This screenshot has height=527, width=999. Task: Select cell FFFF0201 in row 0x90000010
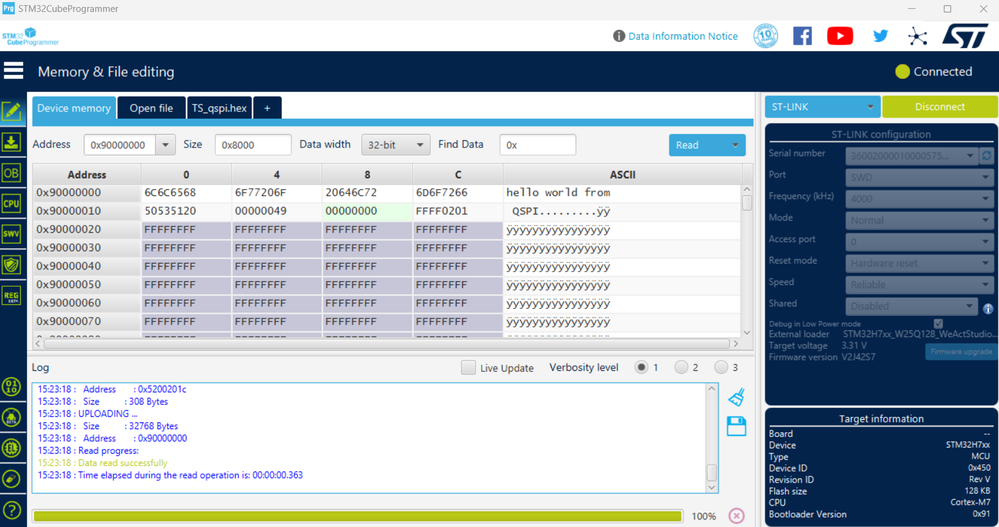457,211
